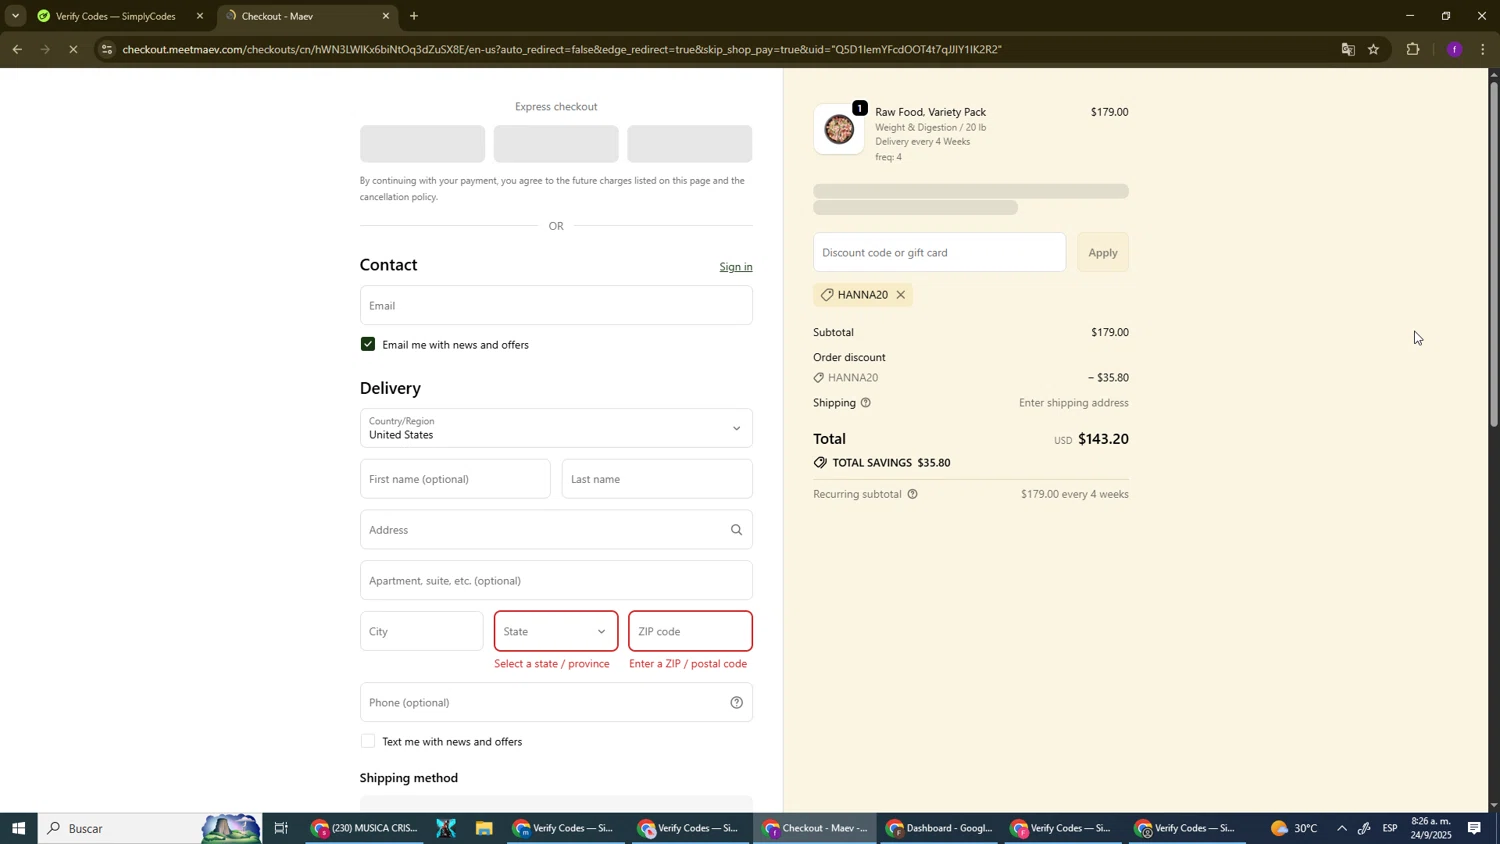Click the taskbar Buscar search box
The width and height of the screenshot is (1500, 844).
pyautogui.click(x=150, y=828)
